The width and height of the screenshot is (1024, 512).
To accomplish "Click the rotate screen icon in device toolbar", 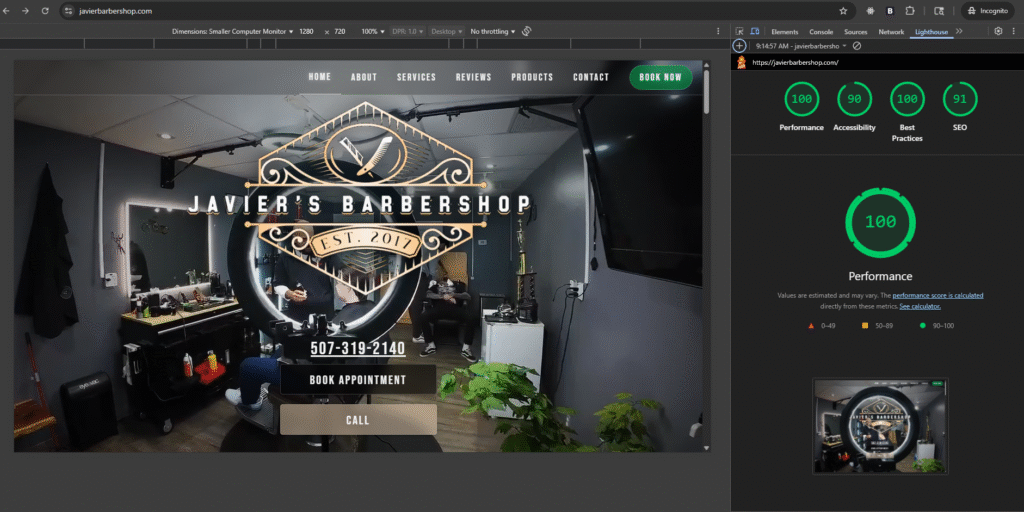I will [527, 31].
